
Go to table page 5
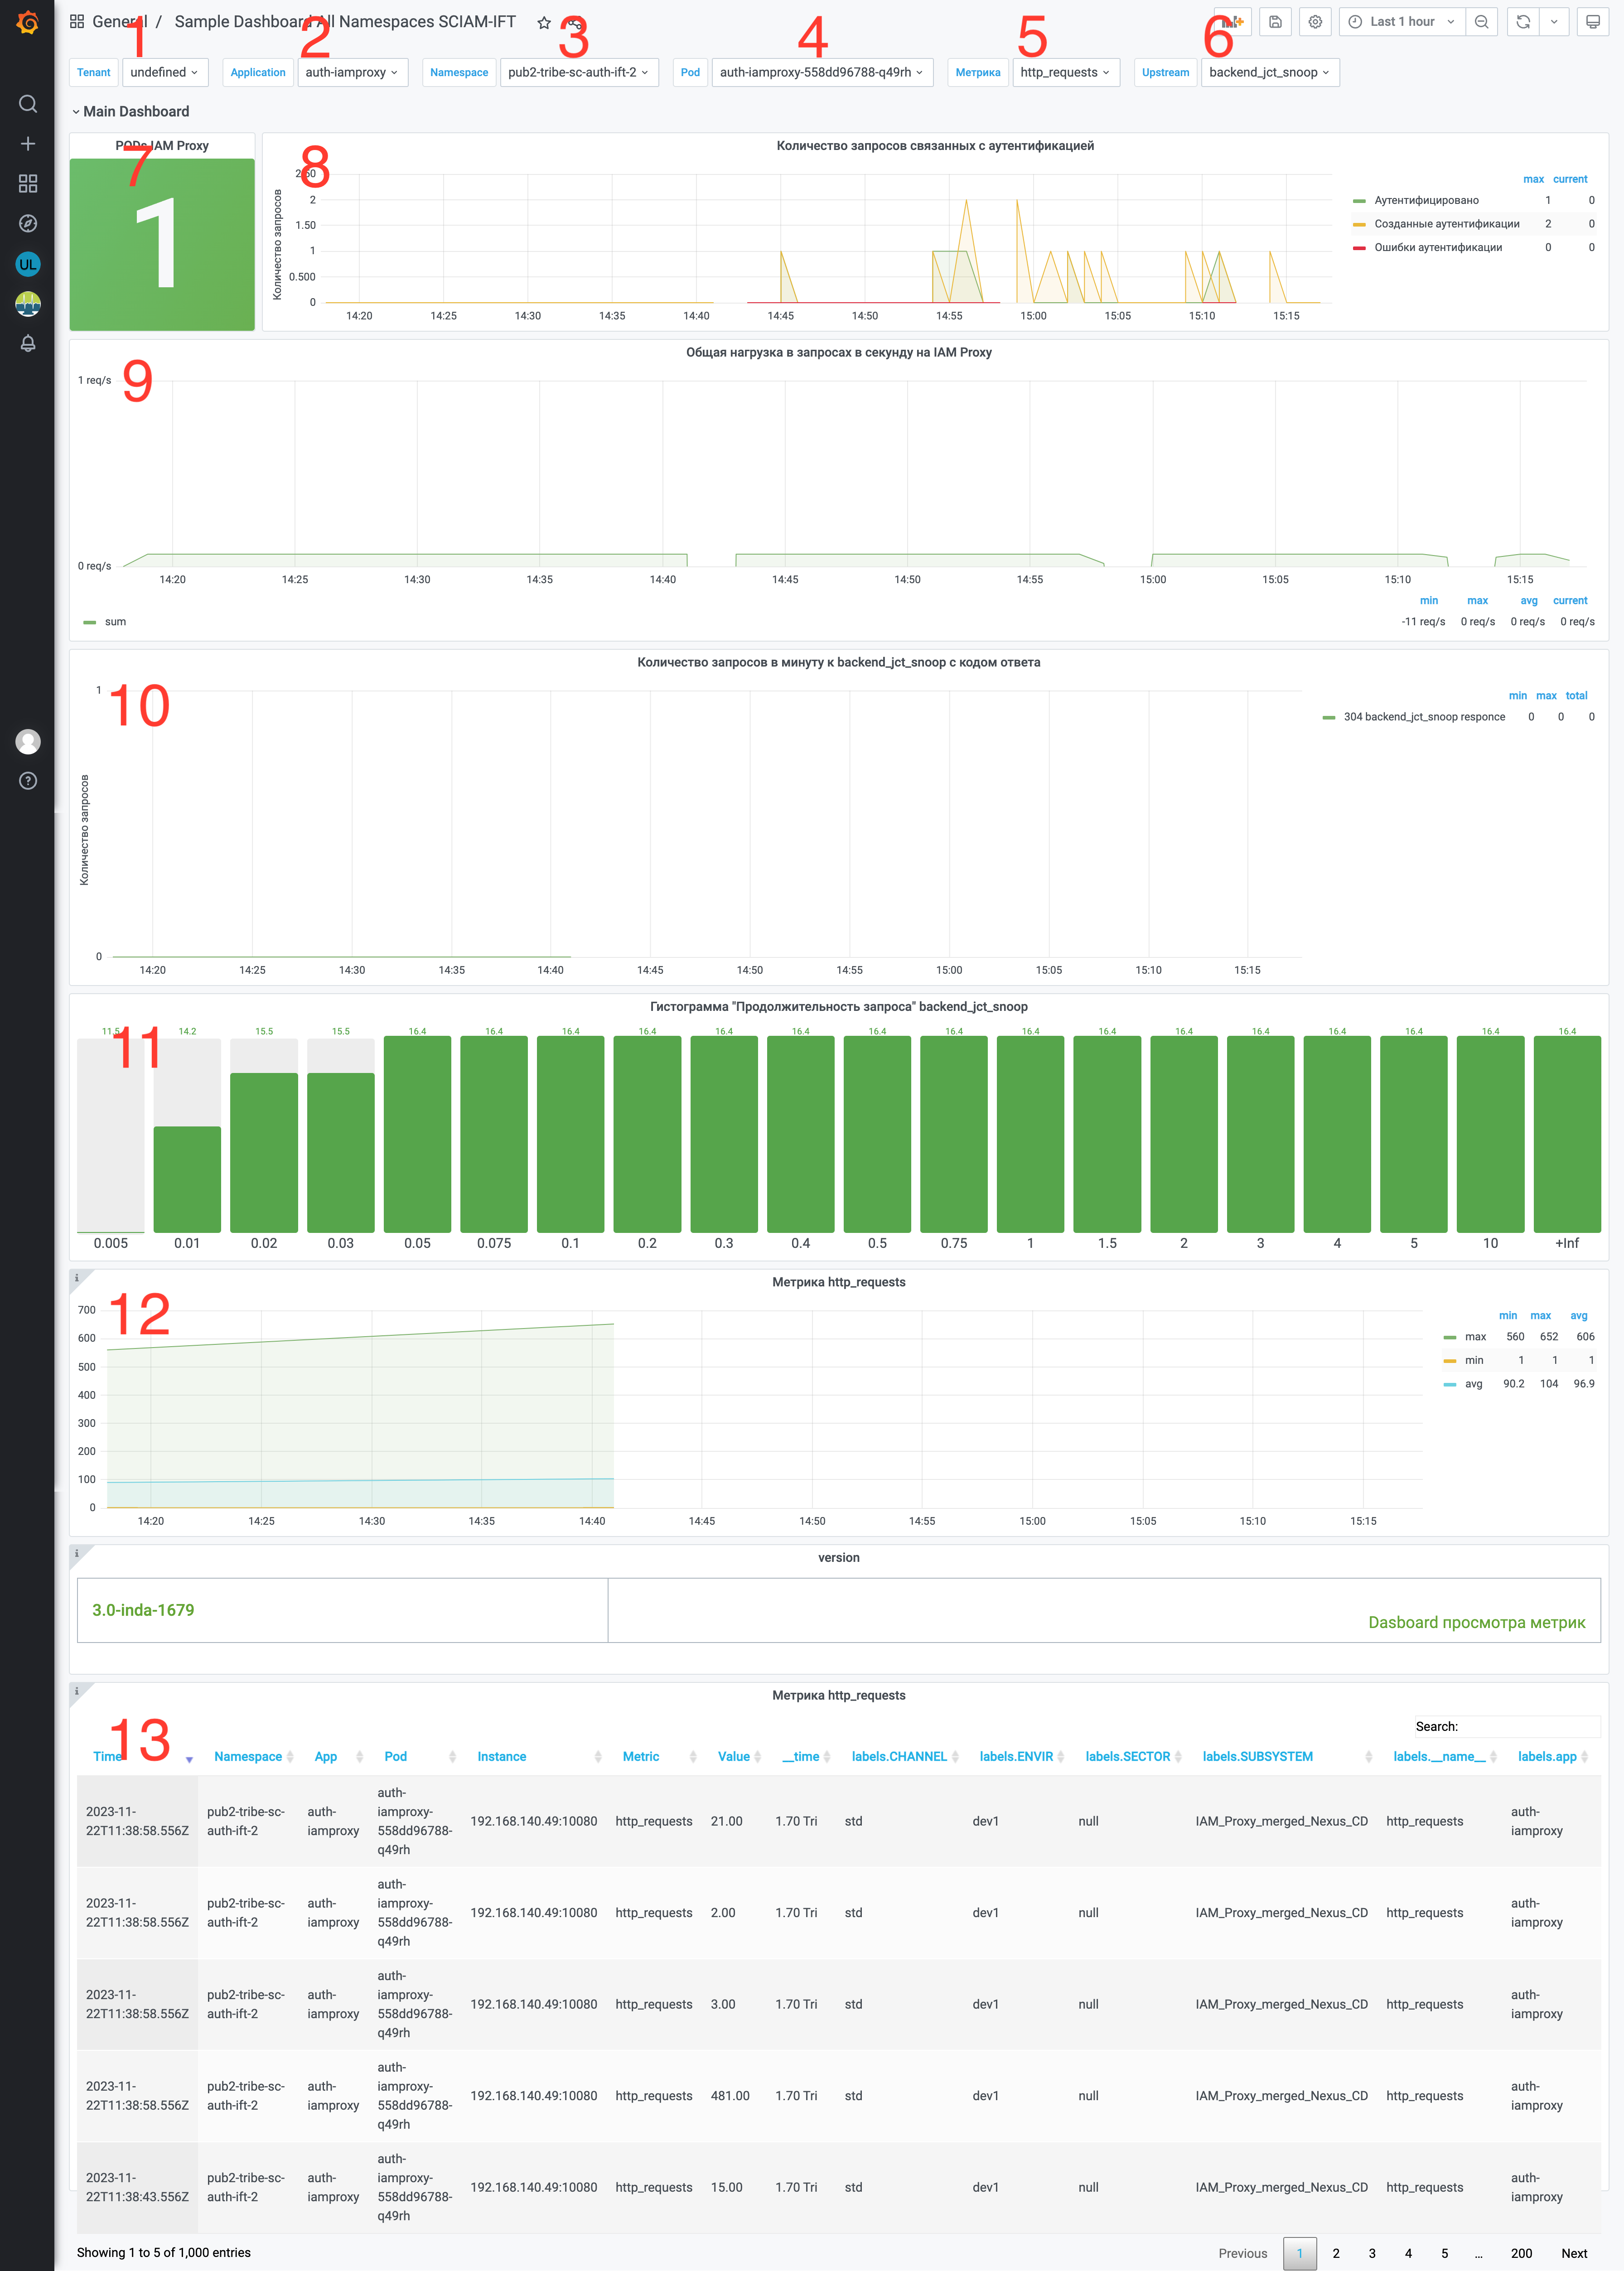pos(1444,2253)
